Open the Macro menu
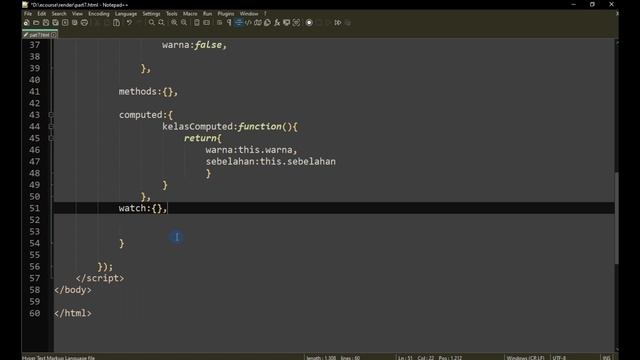The height and width of the screenshot is (360, 640). (x=190, y=14)
